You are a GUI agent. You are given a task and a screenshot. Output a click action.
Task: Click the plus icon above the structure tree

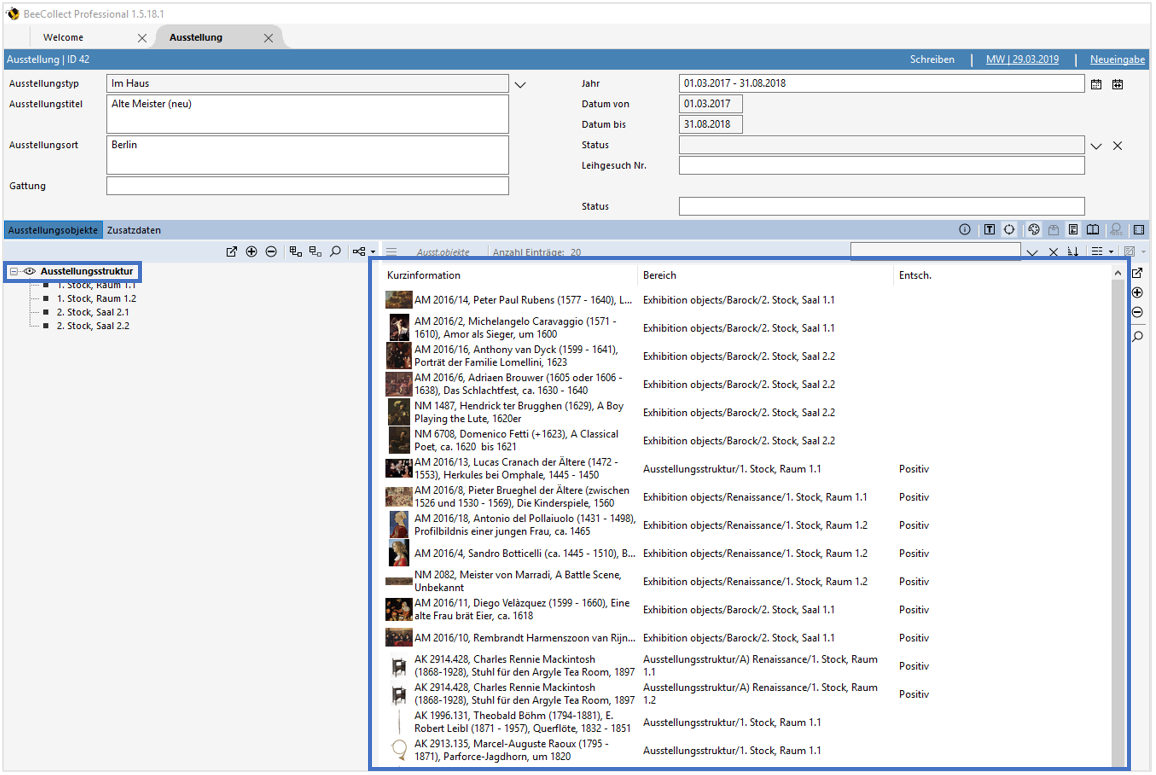click(x=251, y=252)
